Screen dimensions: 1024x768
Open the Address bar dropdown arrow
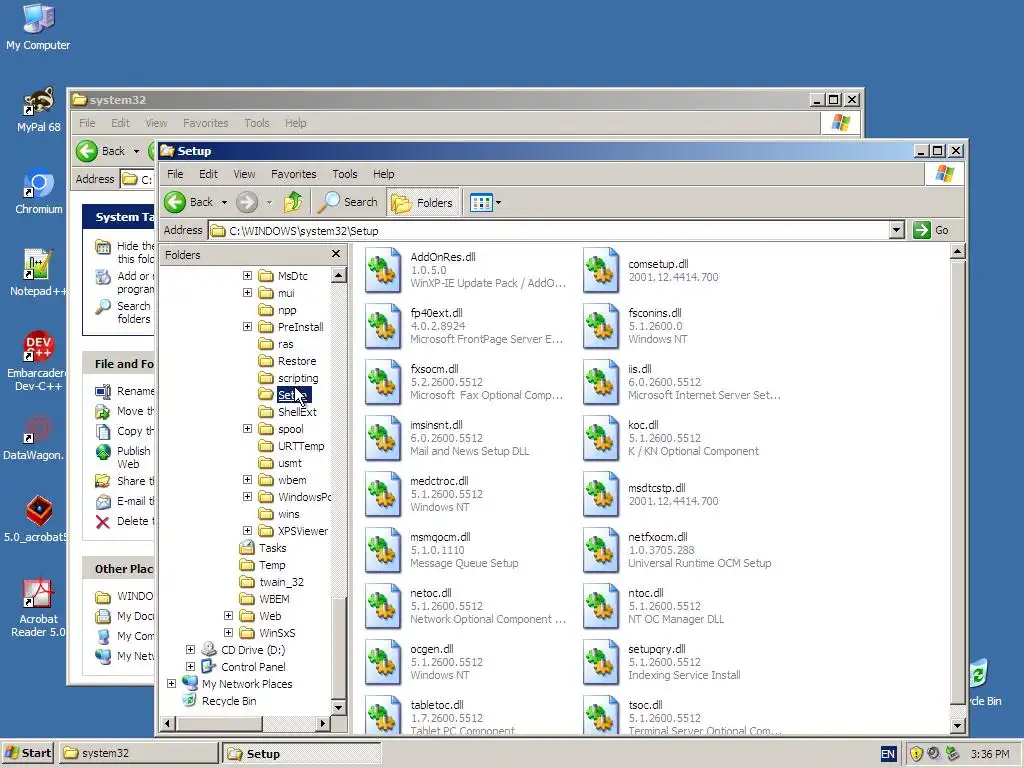pos(897,230)
